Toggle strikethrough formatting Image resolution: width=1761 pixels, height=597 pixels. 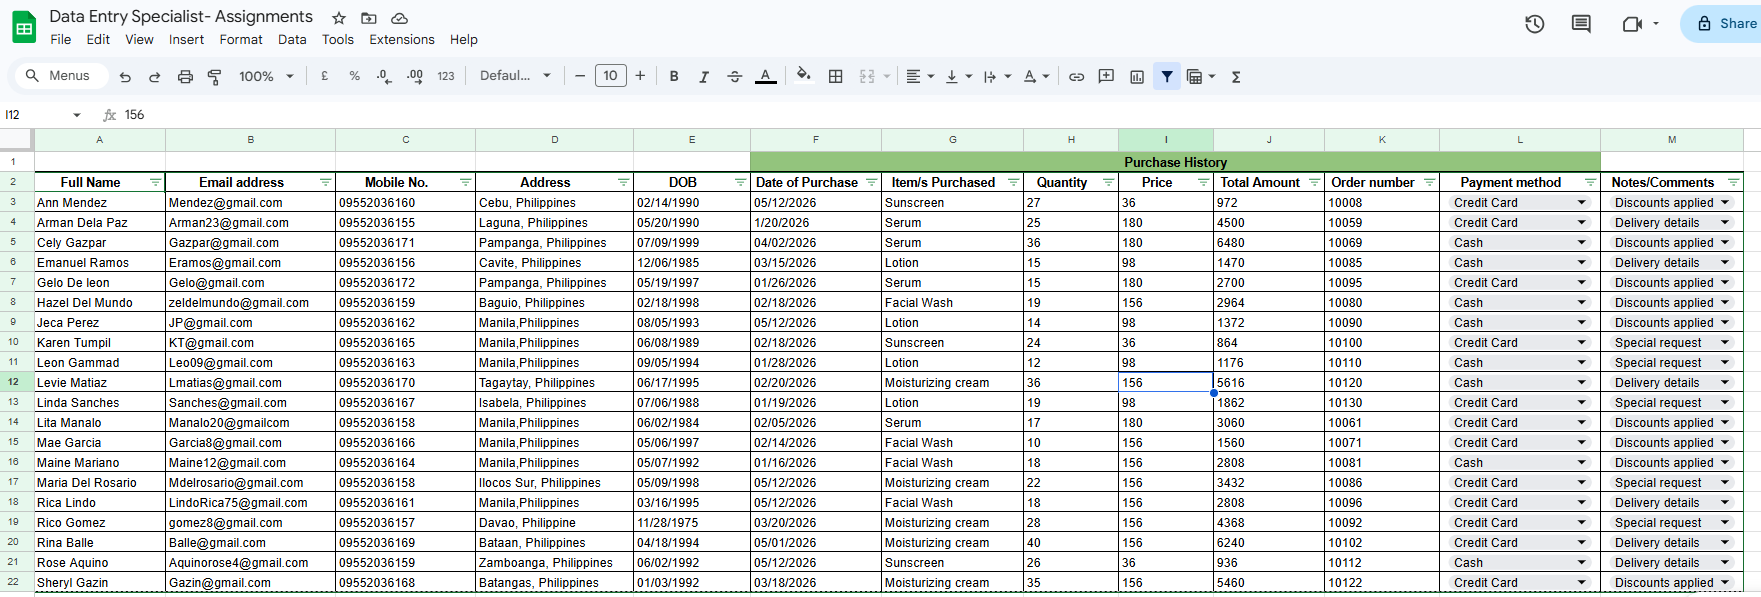[x=734, y=76]
